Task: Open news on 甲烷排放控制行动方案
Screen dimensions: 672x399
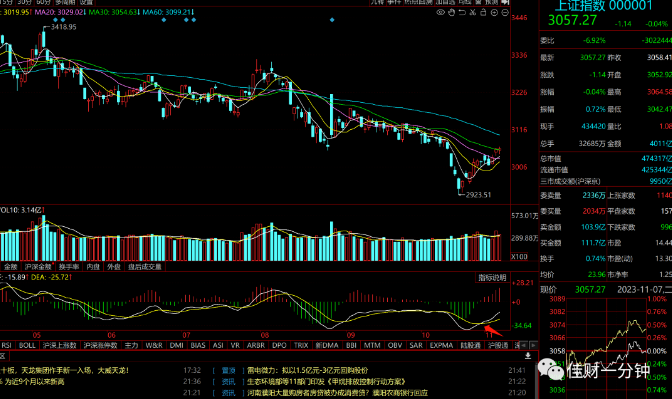Action: 326,381
